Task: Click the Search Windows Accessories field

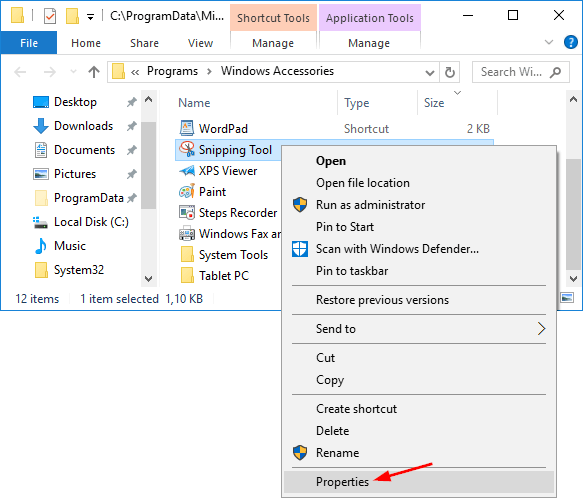Action: tap(521, 72)
